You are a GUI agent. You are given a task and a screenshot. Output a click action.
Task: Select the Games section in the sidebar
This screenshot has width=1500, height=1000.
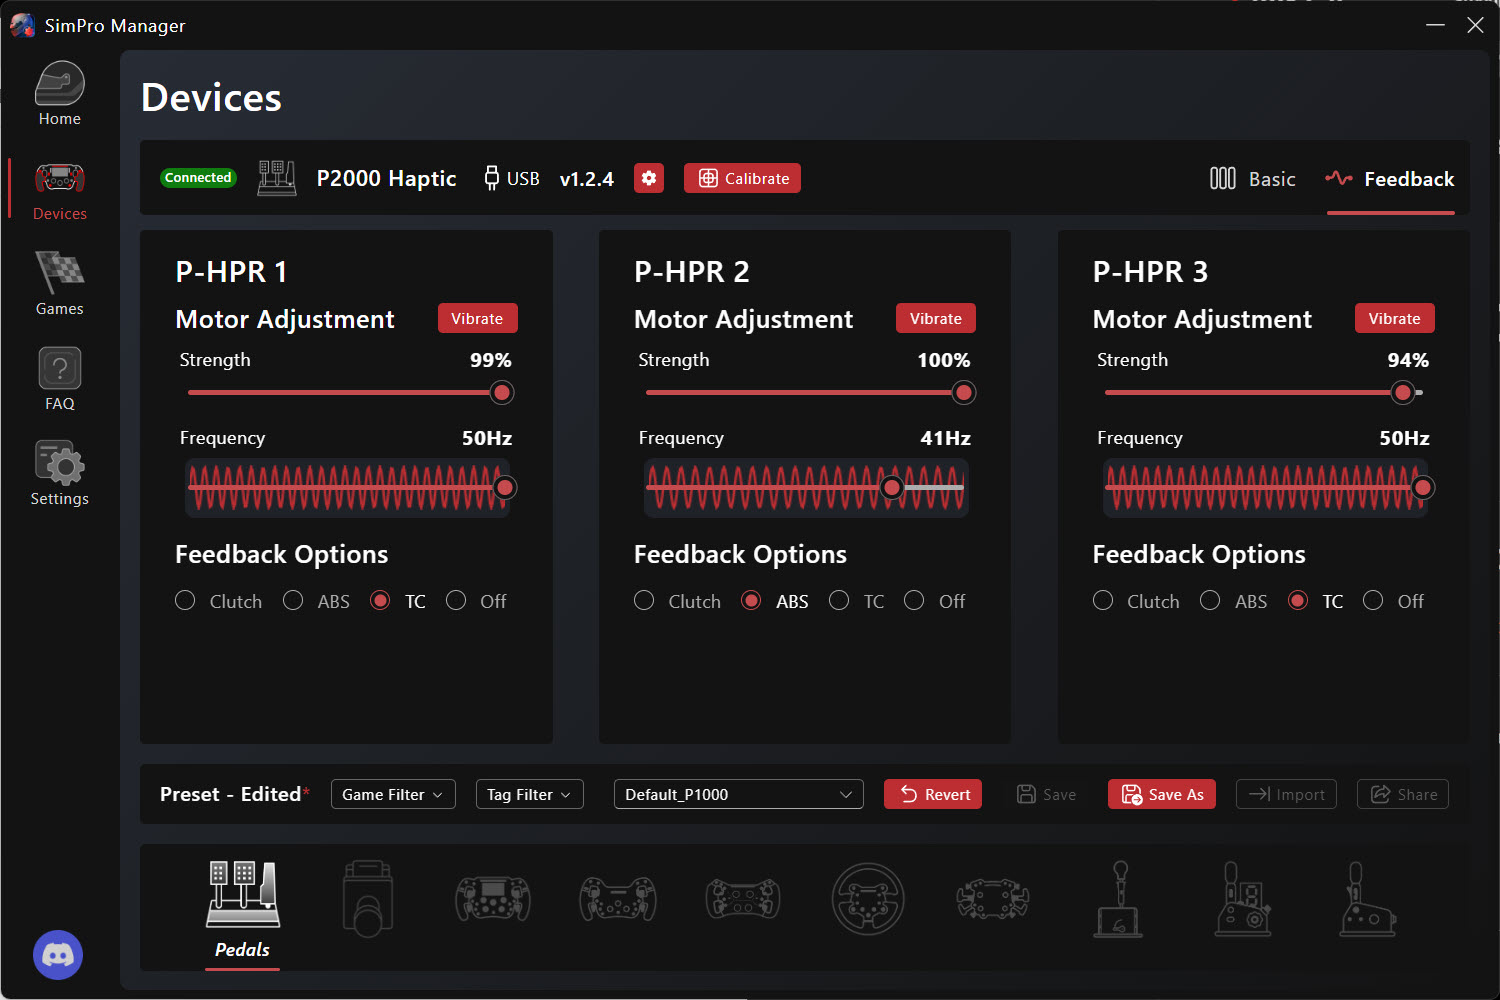click(59, 283)
